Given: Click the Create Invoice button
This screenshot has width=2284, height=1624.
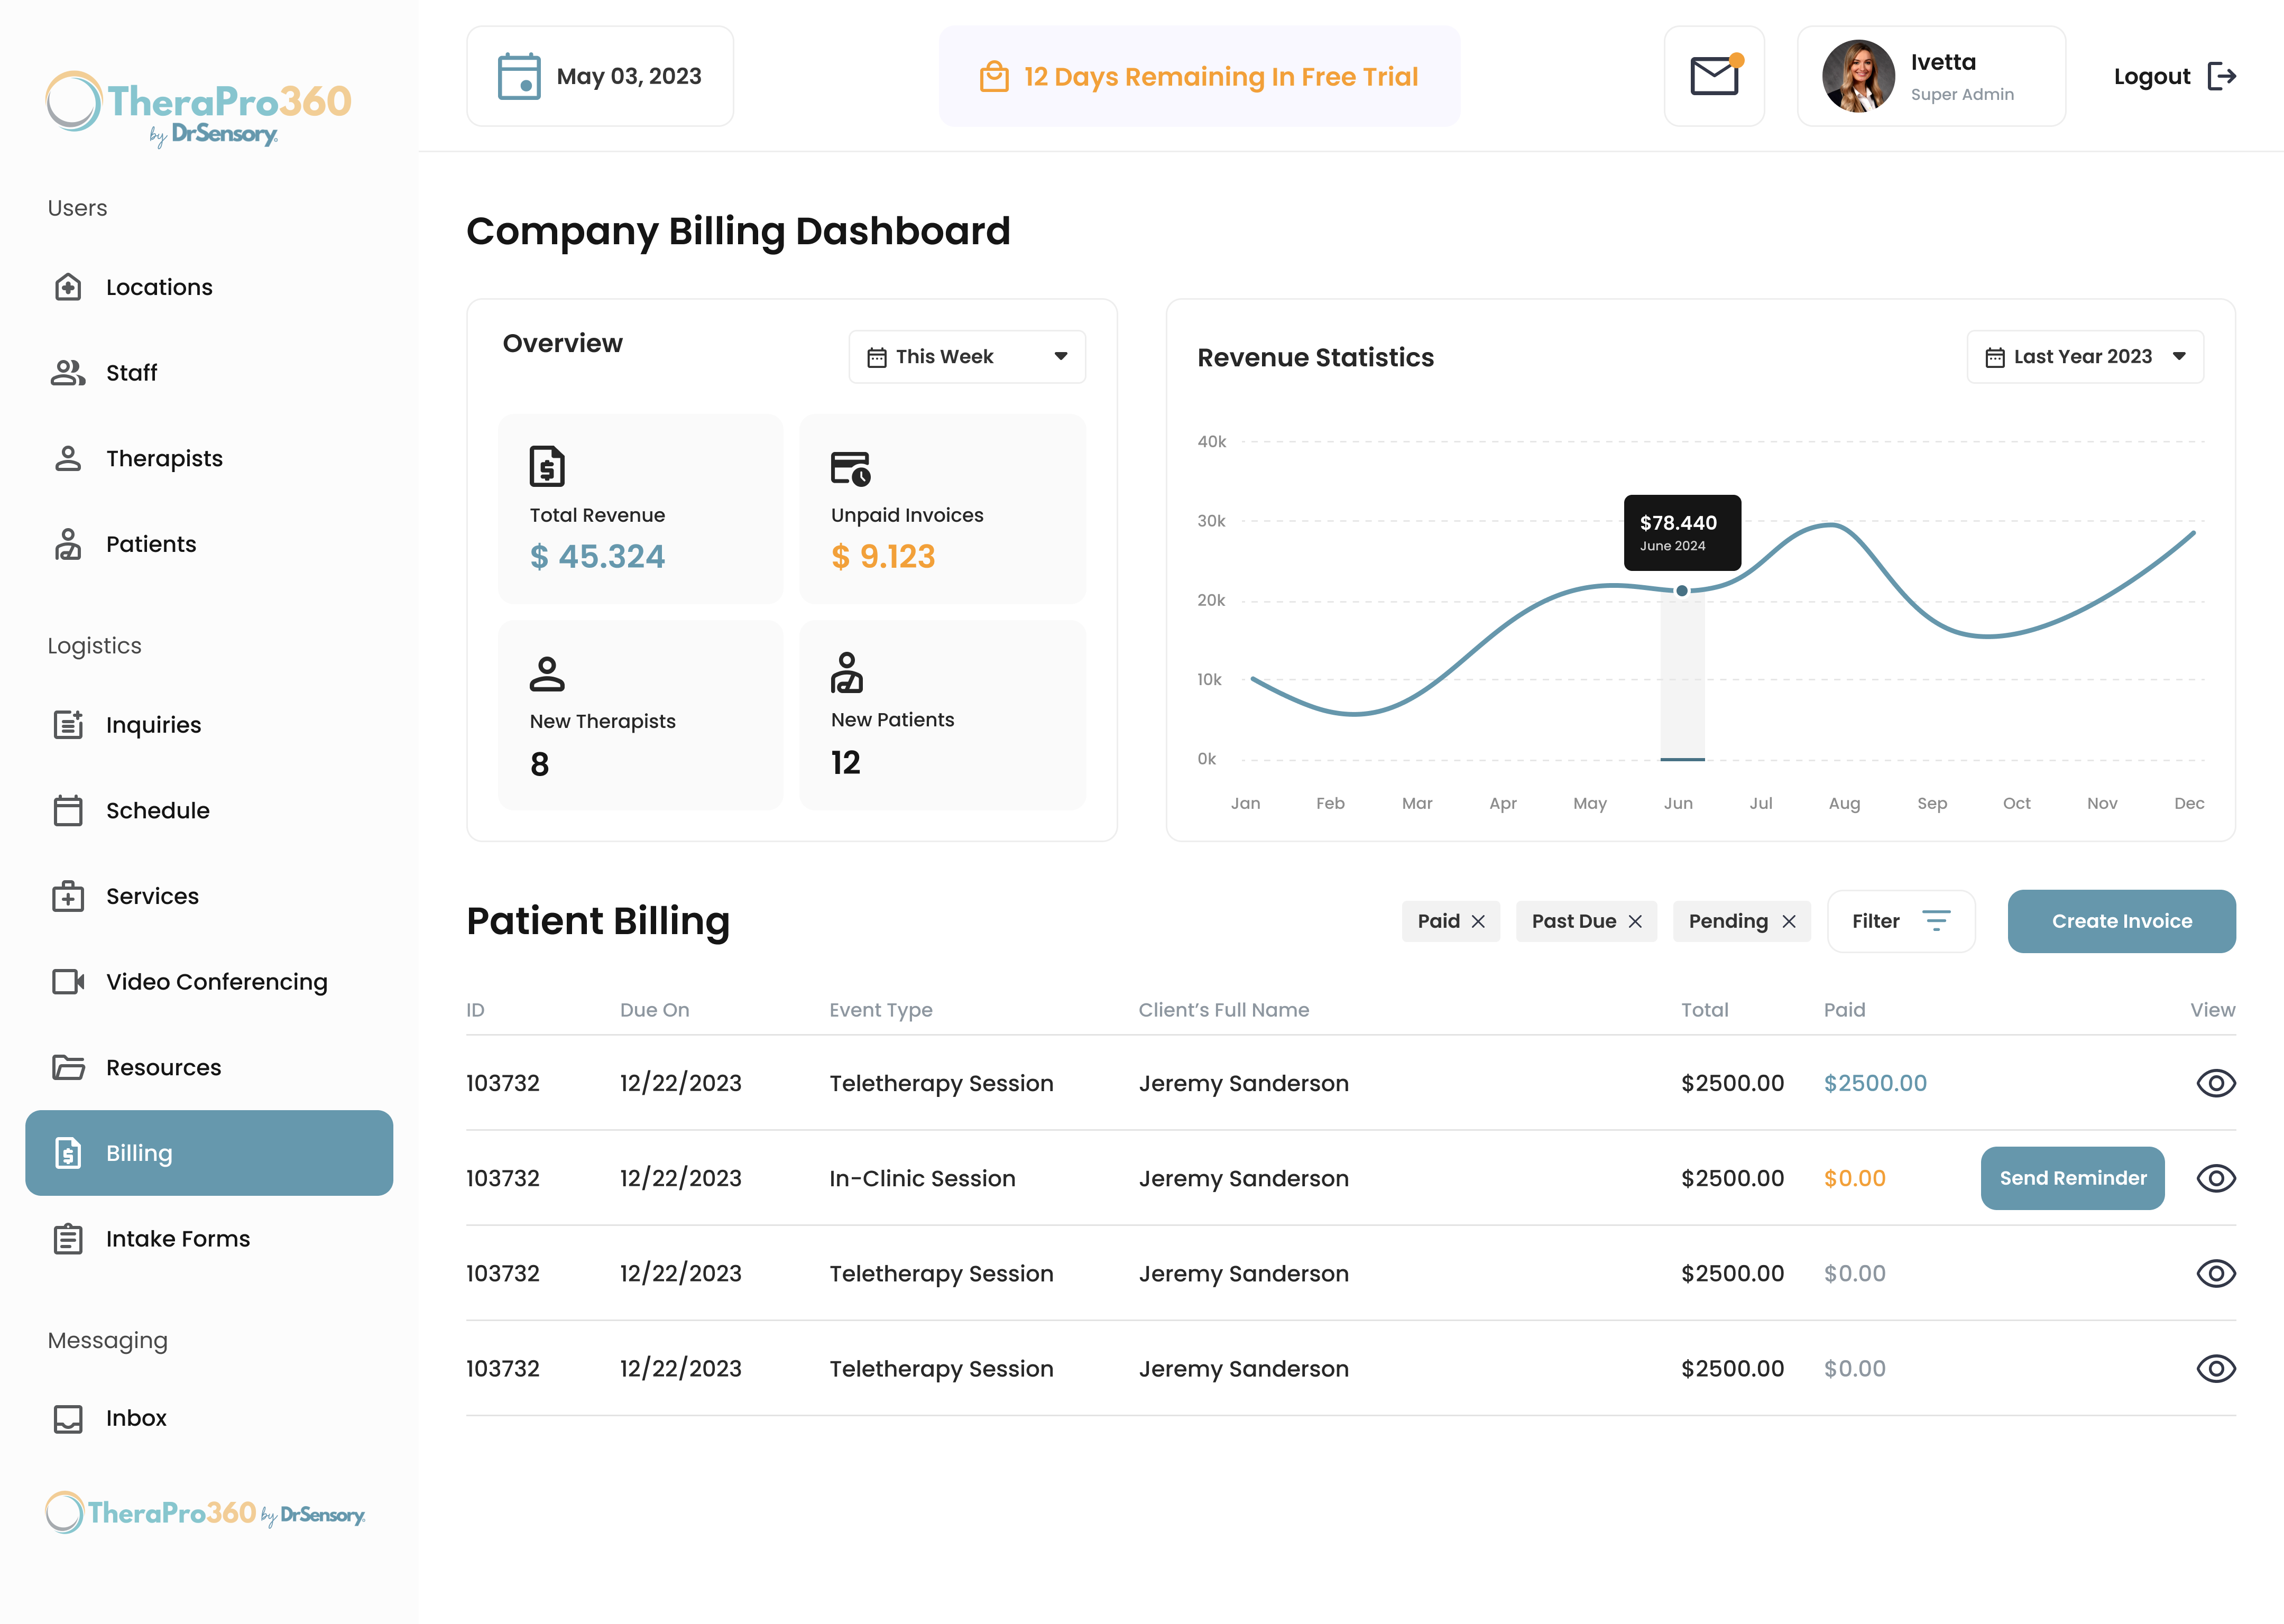Looking at the screenshot, I should 2121,921.
